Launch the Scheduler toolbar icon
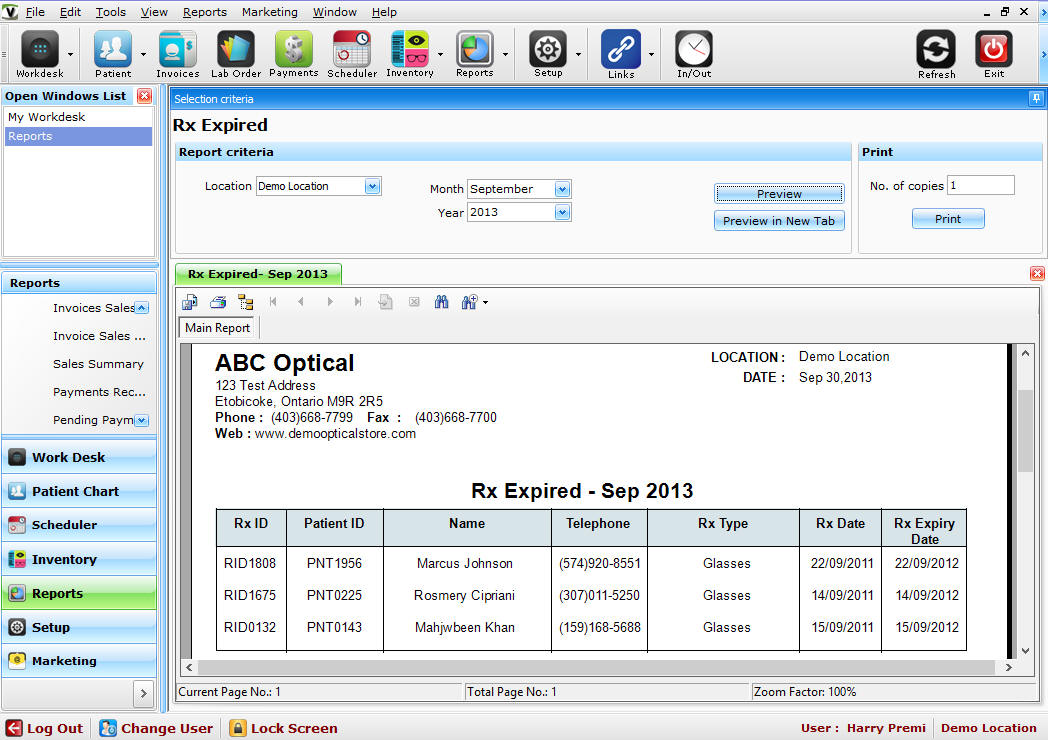 [x=352, y=53]
